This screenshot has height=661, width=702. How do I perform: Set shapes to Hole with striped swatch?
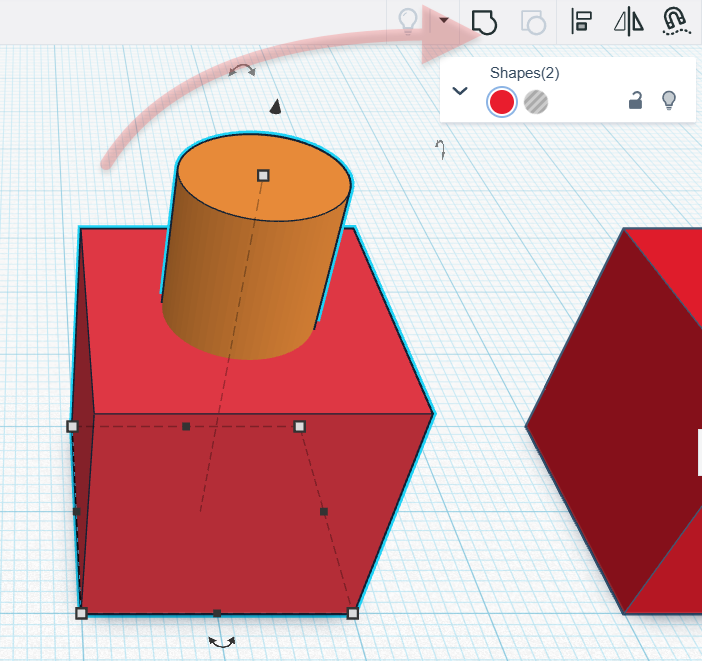coord(537,102)
